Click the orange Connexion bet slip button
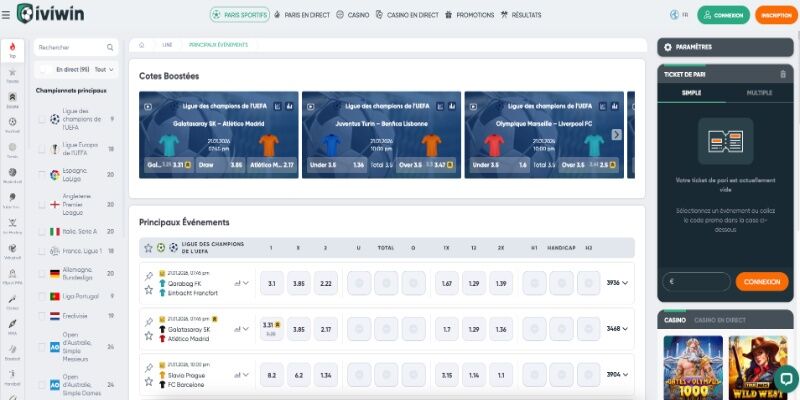Screen dimensions: 800x400 762,282
